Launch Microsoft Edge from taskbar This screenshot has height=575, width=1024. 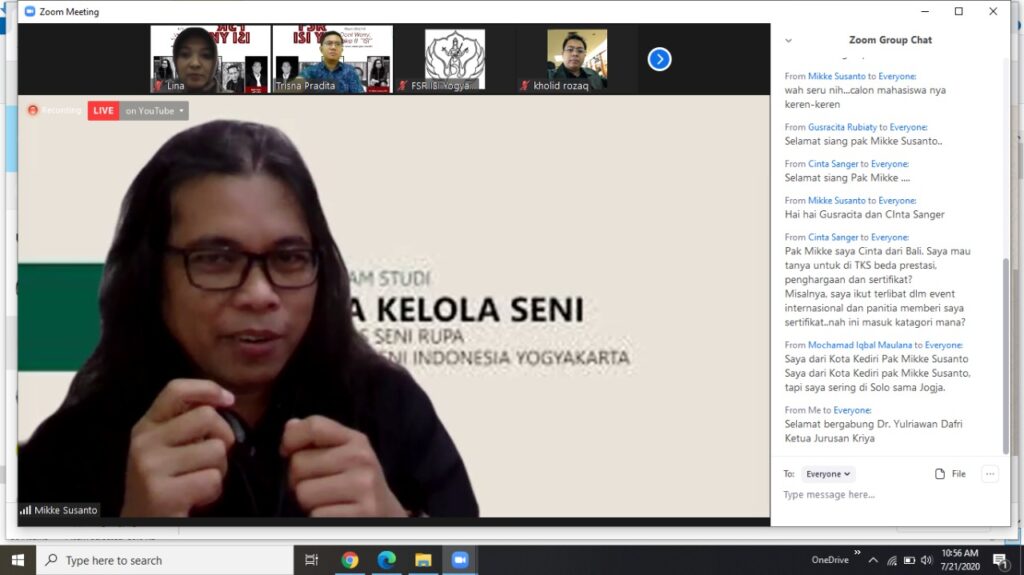coord(387,560)
